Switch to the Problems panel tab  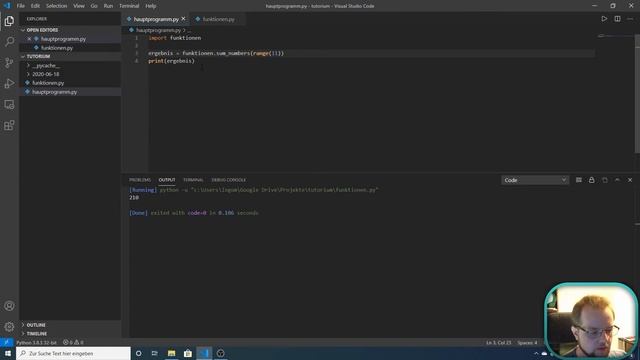pyautogui.click(x=140, y=180)
